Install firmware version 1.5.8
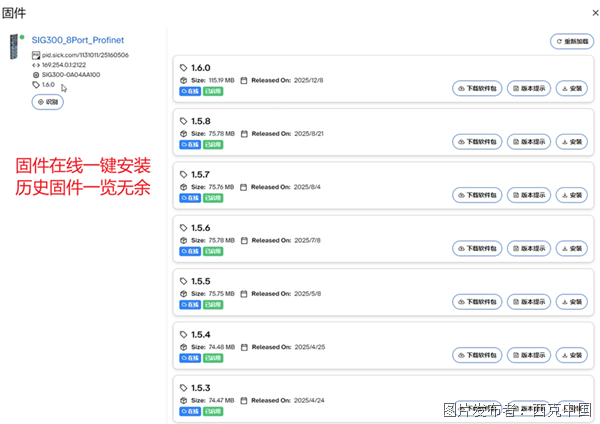The width and height of the screenshot is (600, 424). click(x=571, y=142)
